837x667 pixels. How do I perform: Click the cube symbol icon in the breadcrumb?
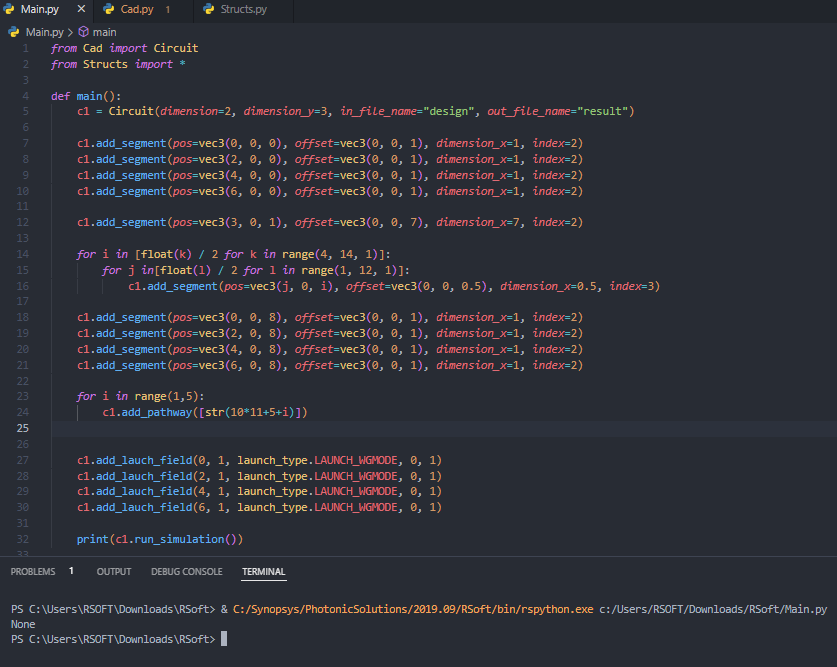(x=84, y=32)
